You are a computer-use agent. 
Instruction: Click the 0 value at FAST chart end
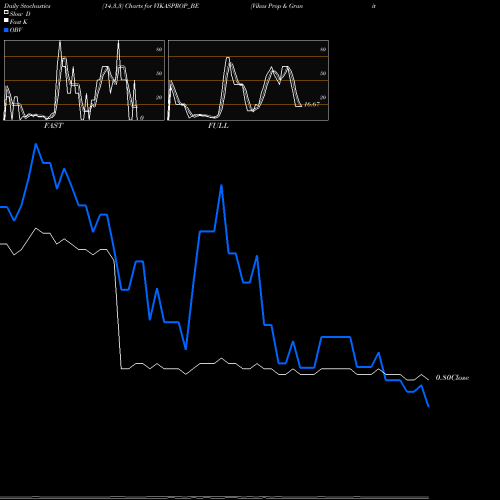[x=142, y=118]
